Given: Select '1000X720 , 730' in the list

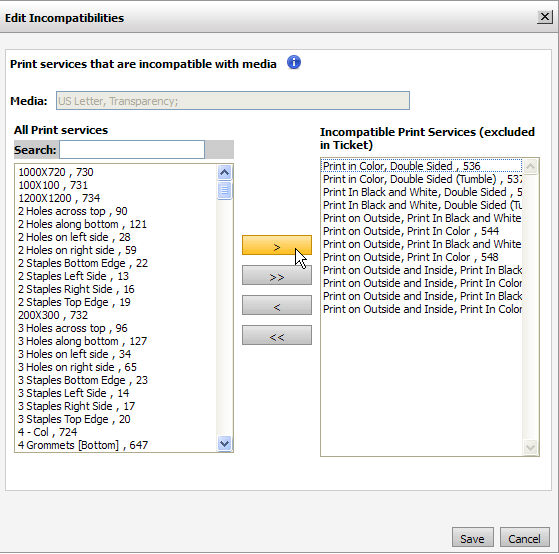Looking at the screenshot, I should [x=56, y=172].
